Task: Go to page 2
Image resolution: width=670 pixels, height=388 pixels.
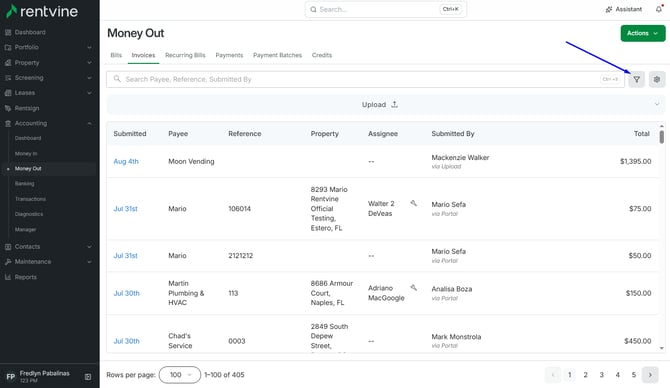Action: [x=585, y=375]
